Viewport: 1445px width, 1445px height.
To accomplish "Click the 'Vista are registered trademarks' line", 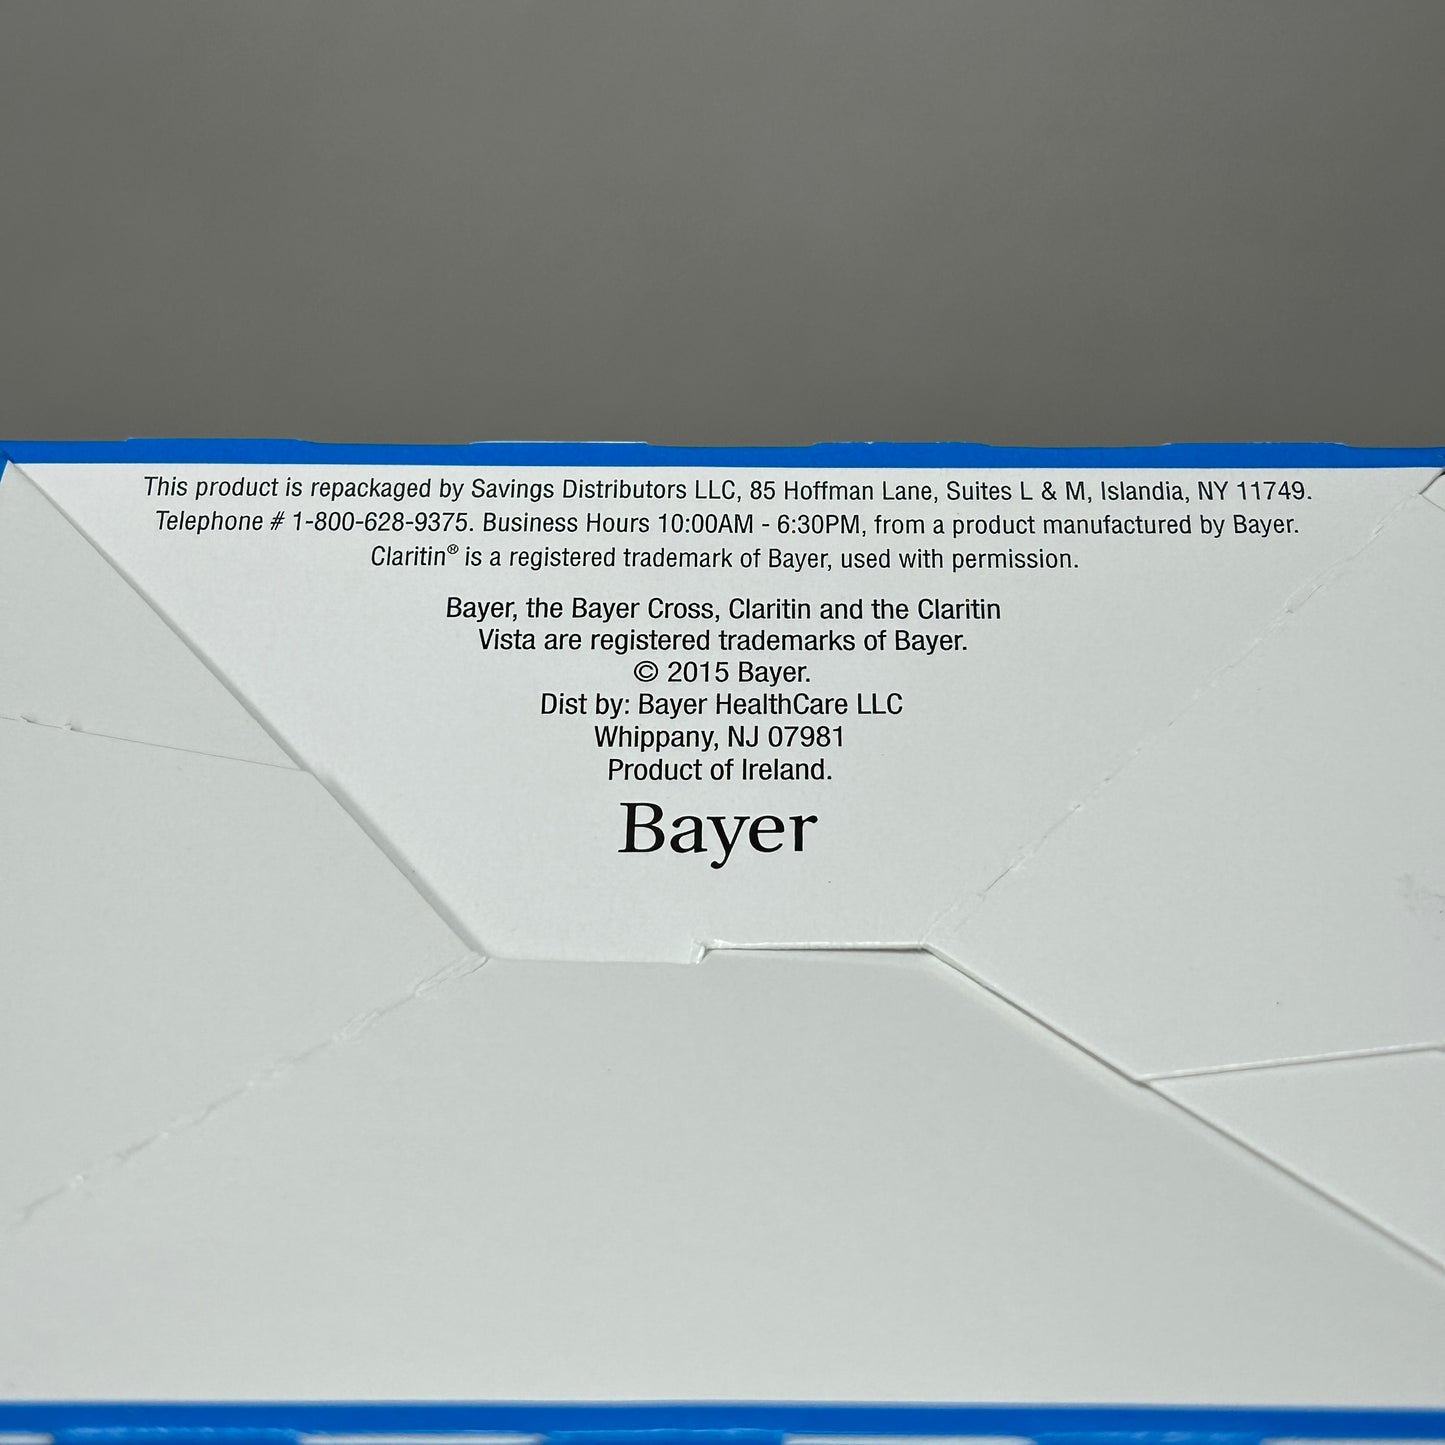I will (x=723, y=640).
